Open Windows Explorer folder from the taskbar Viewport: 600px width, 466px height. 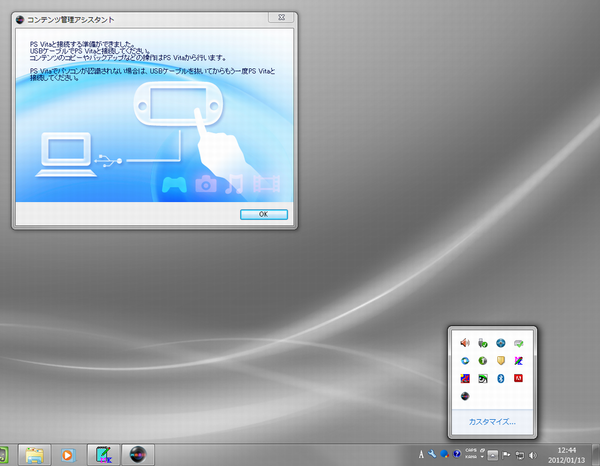33,454
